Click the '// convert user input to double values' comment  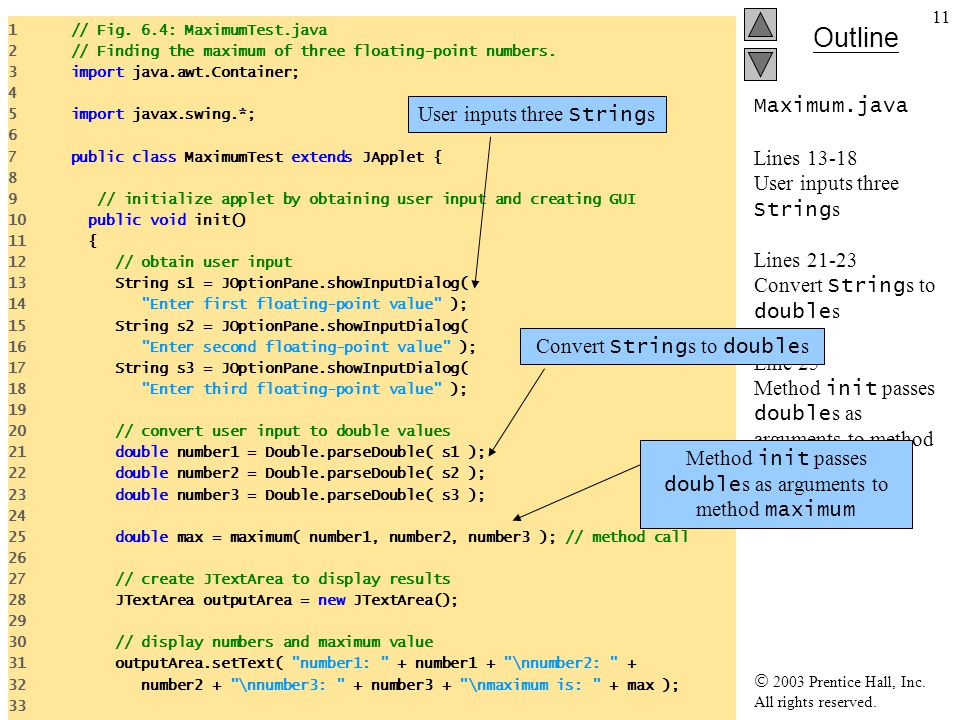282,431
